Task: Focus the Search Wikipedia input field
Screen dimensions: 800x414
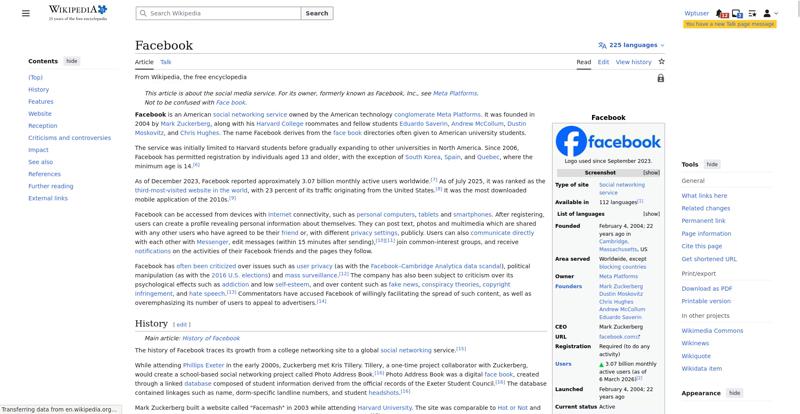Action: (x=220, y=13)
